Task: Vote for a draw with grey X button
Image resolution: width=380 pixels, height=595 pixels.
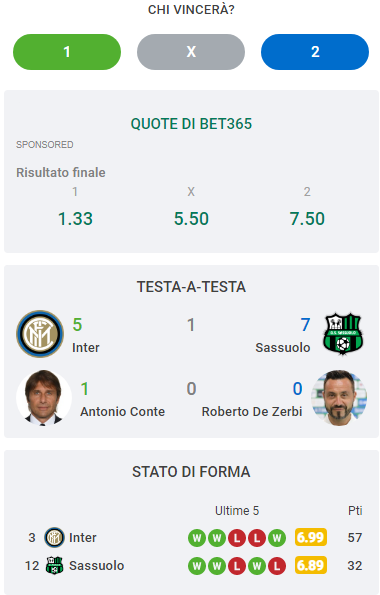Action: pos(191,52)
